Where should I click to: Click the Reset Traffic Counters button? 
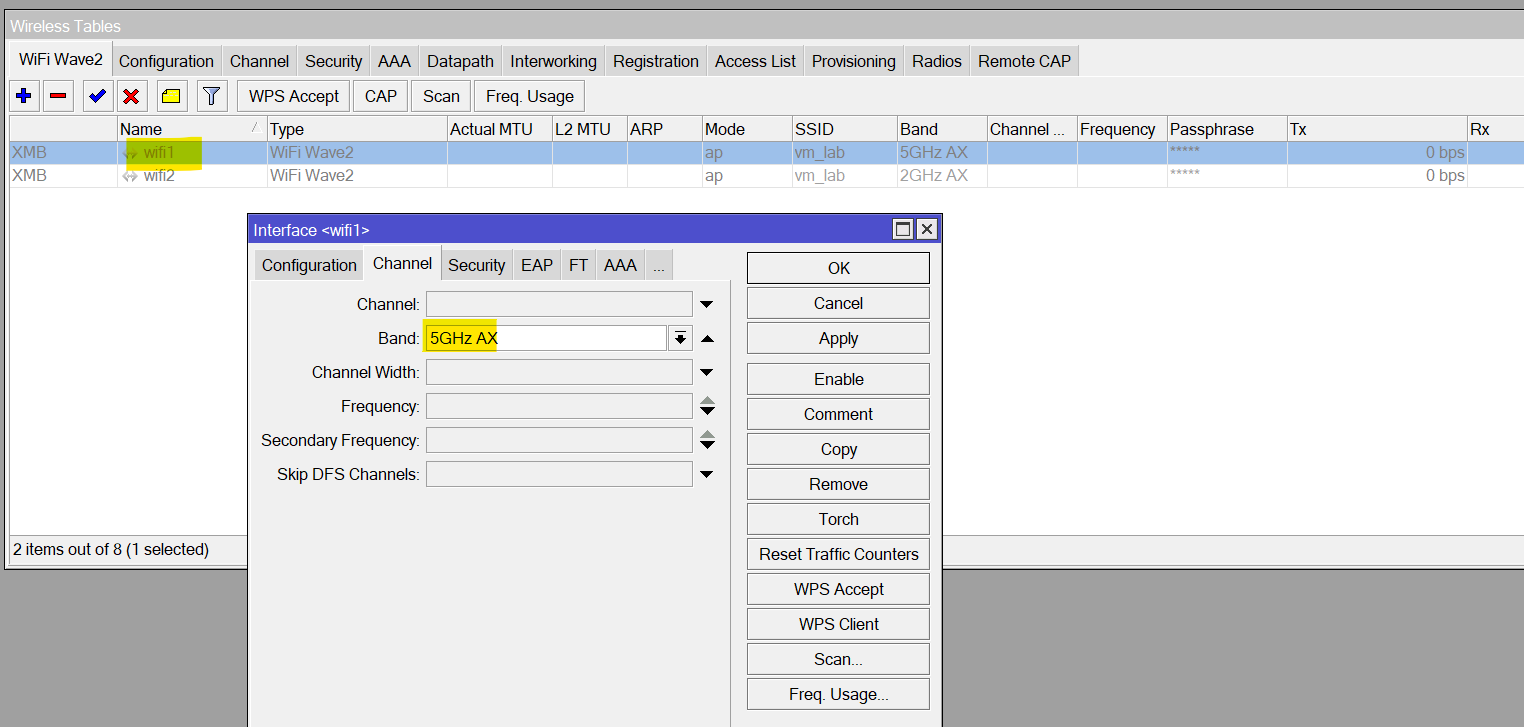(x=838, y=553)
